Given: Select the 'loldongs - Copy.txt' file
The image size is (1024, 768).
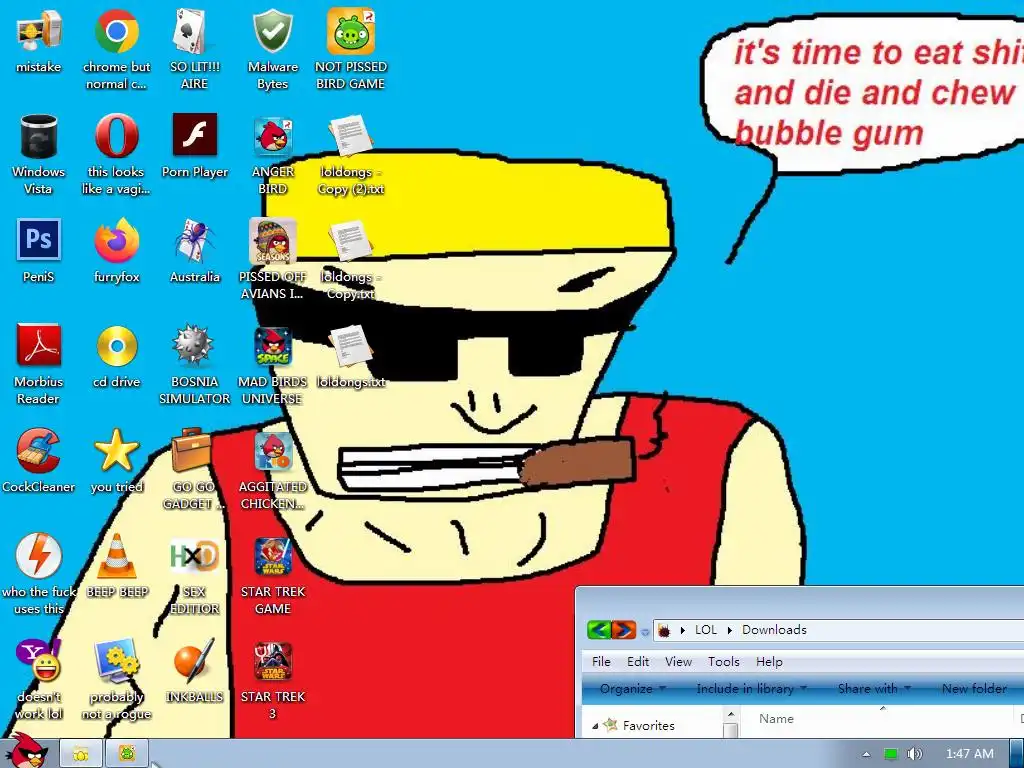Looking at the screenshot, I should tap(350, 240).
